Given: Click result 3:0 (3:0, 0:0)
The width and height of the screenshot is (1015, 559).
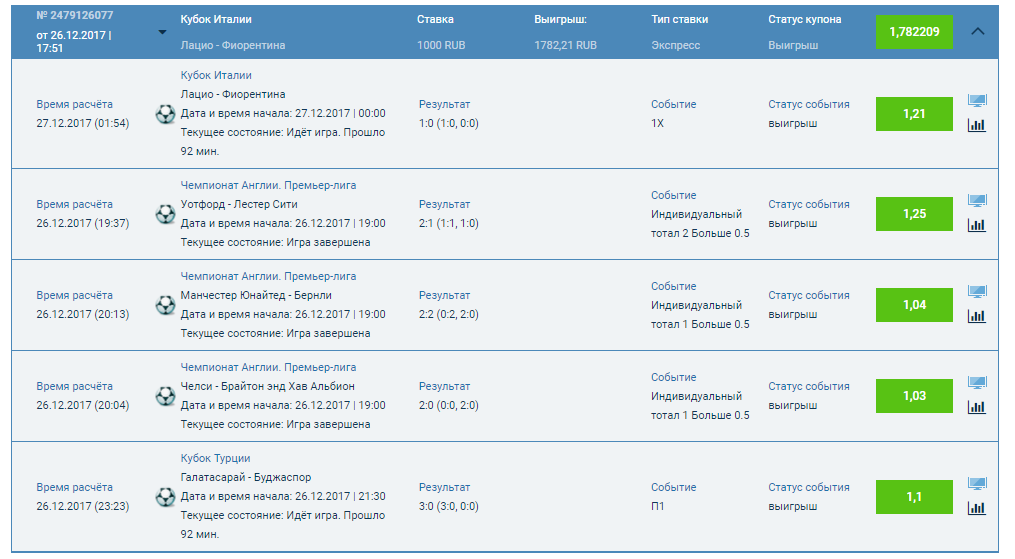Looking at the screenshot, I should click(449, 507).
